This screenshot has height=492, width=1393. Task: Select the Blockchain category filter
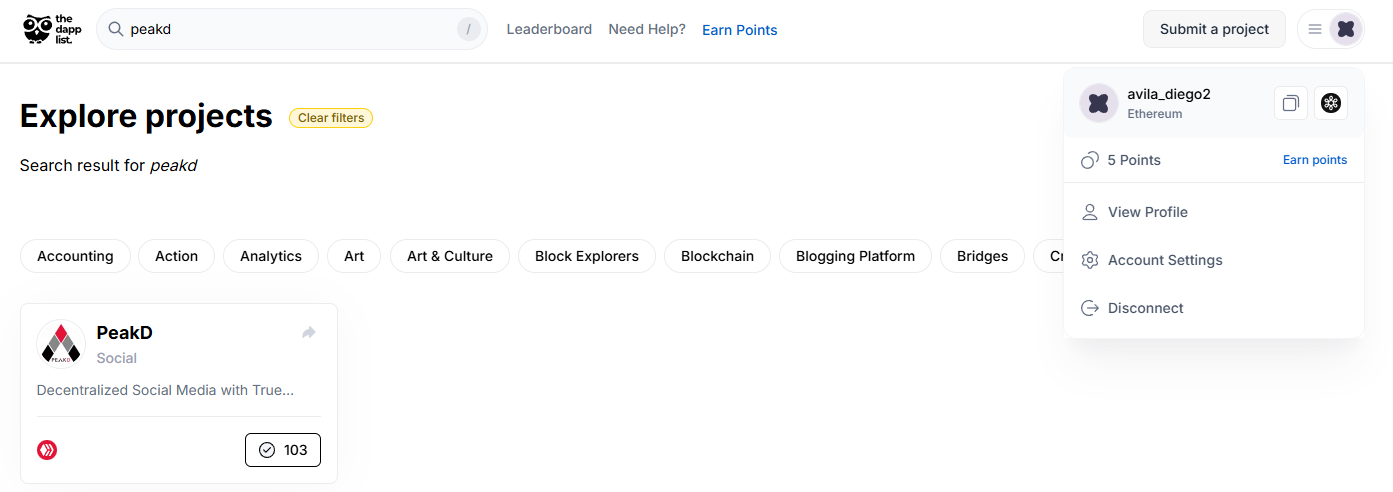717,256
